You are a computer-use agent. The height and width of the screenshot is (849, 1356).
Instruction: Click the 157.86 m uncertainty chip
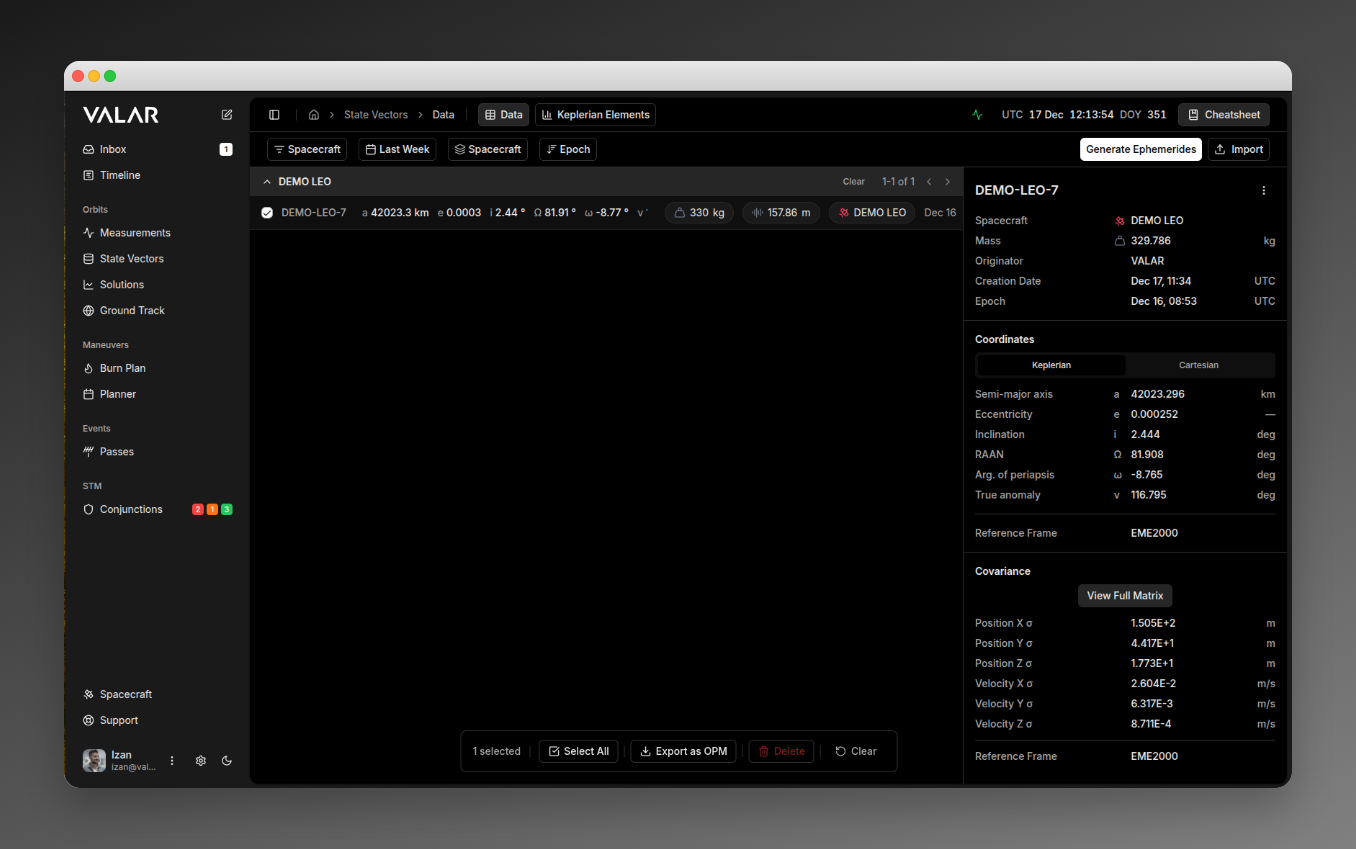(x=781, y=213)
